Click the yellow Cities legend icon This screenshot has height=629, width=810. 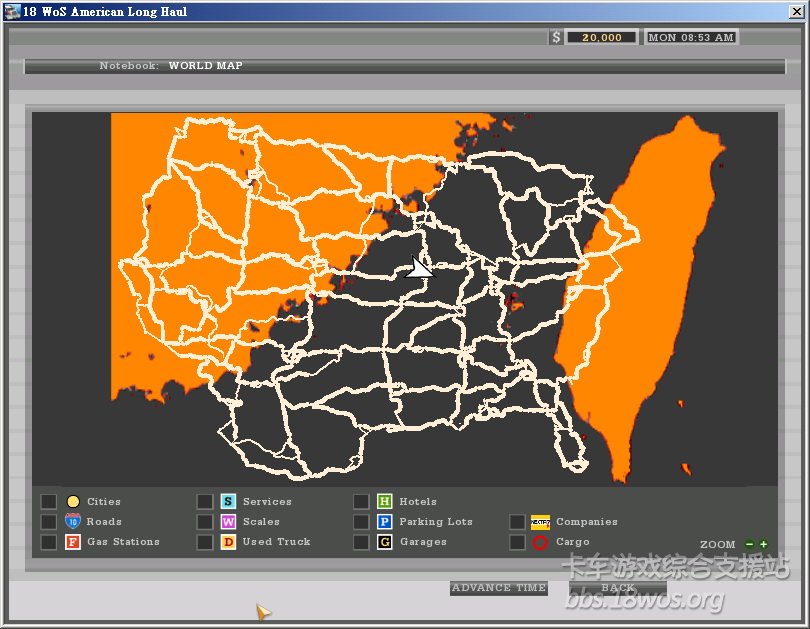coord(73,502)
